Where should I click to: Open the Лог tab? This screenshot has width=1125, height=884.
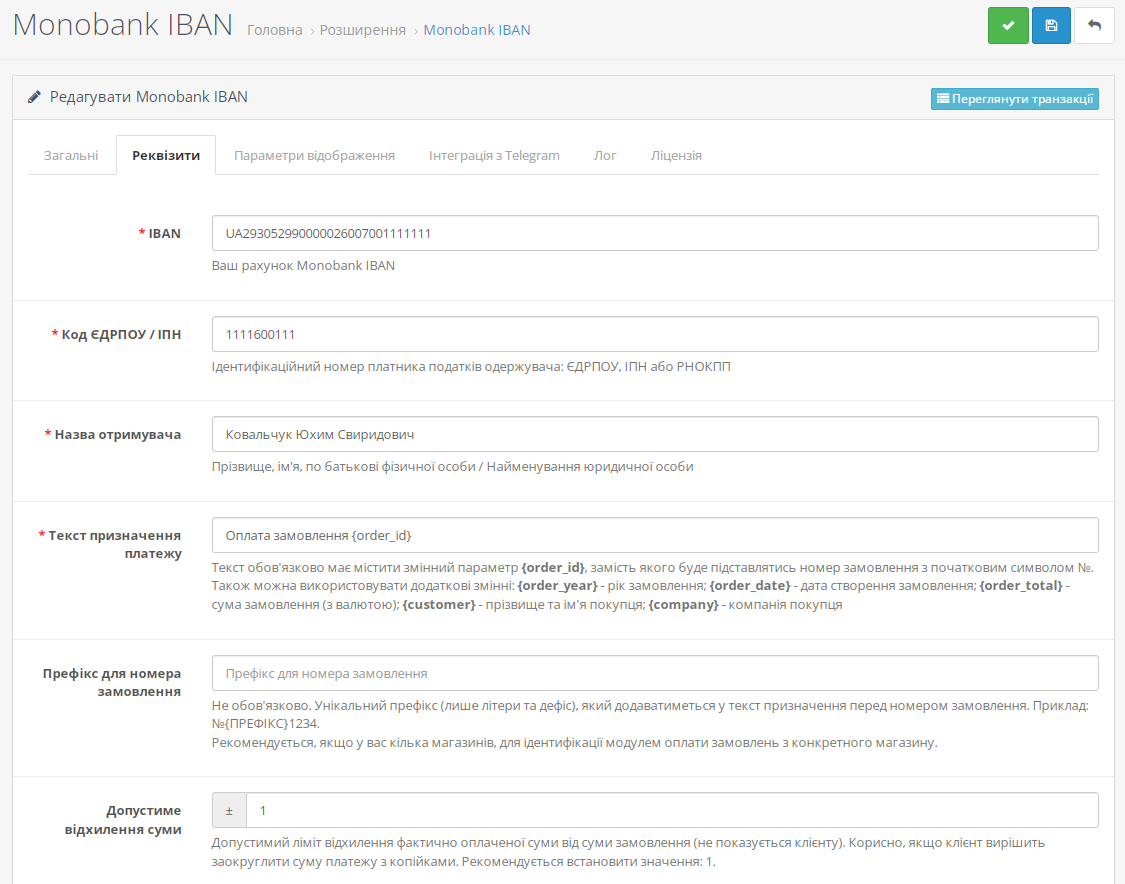pyautogui.click(x=605, y=155)
